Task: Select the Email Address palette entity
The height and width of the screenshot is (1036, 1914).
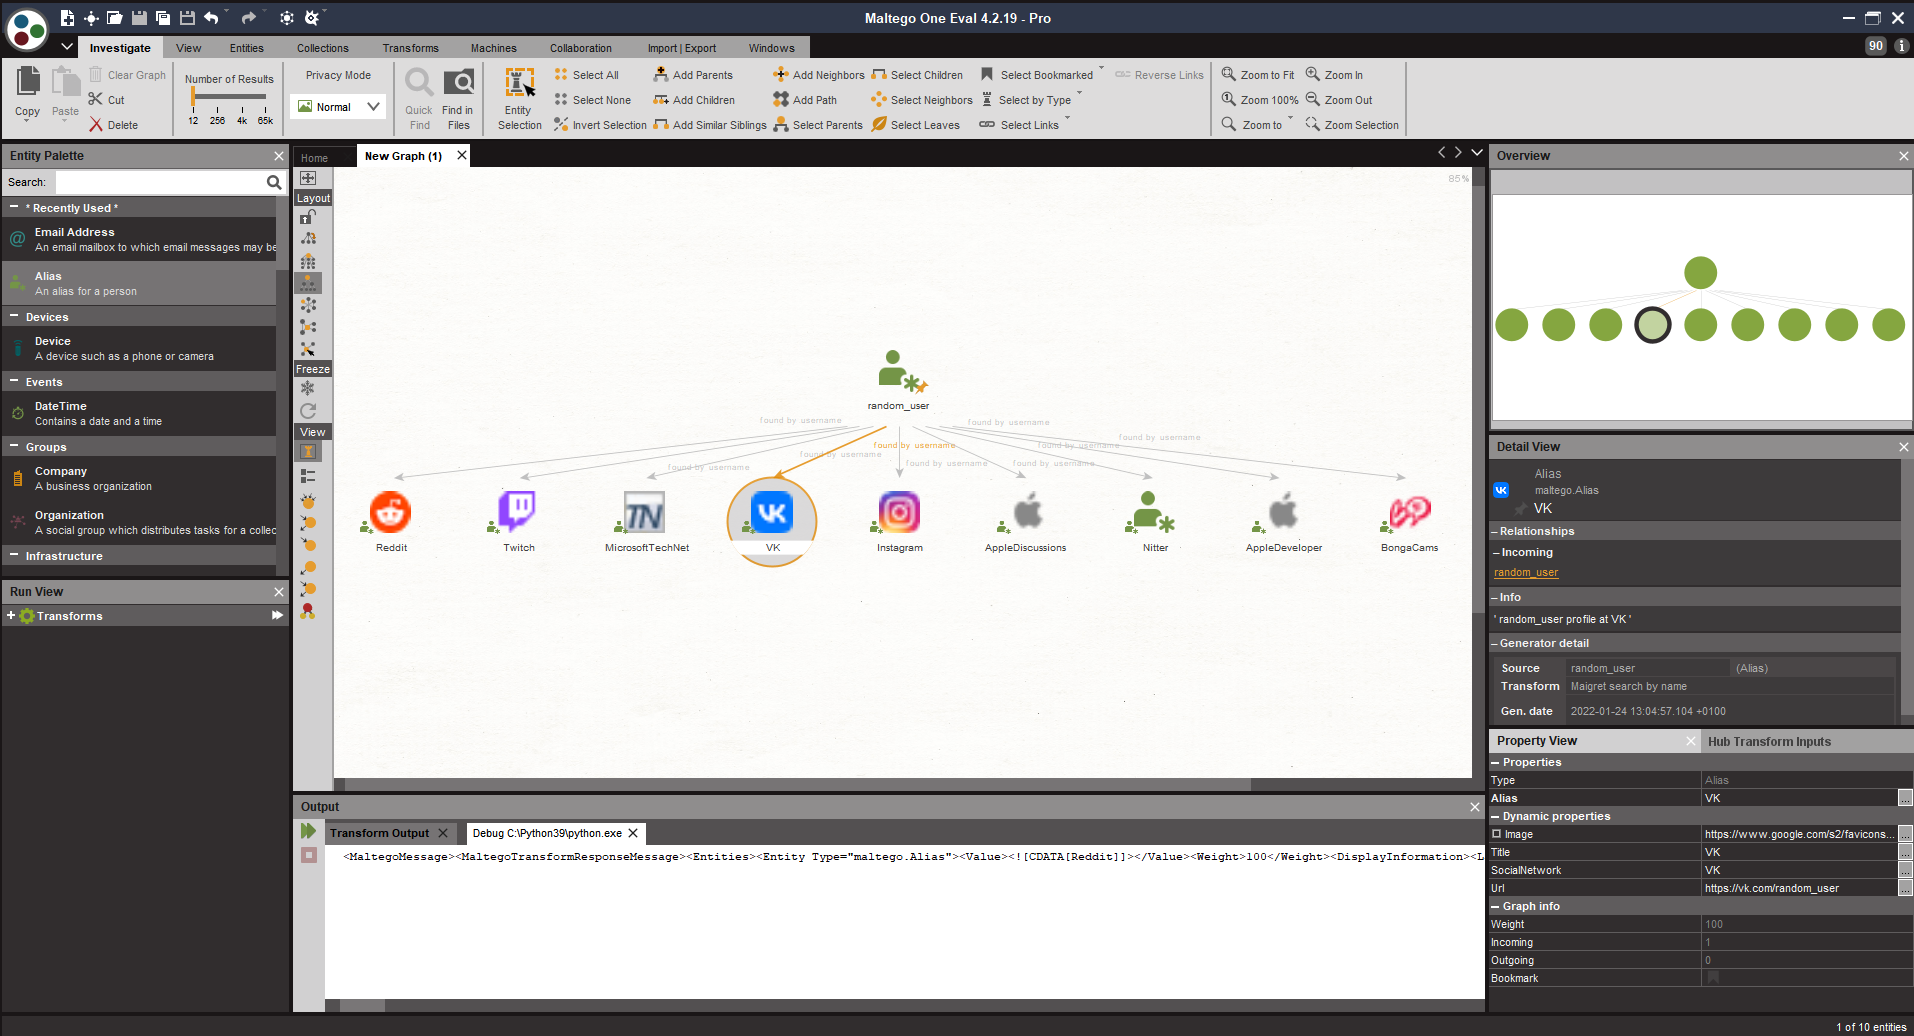Action: click(x=139, y=239)
